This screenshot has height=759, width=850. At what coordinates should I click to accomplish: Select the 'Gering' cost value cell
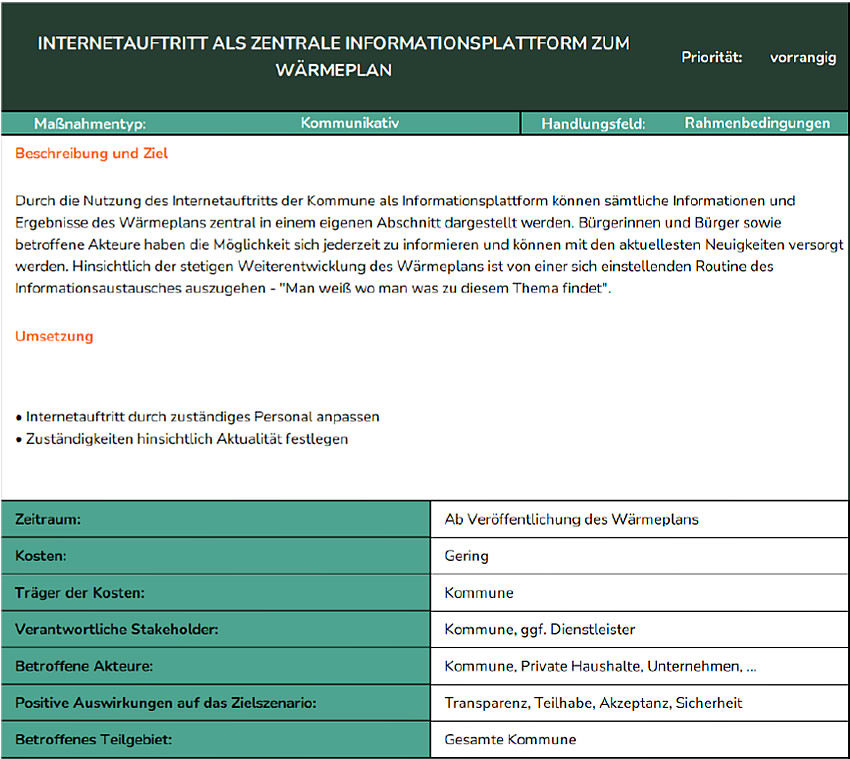click(466, 556)
